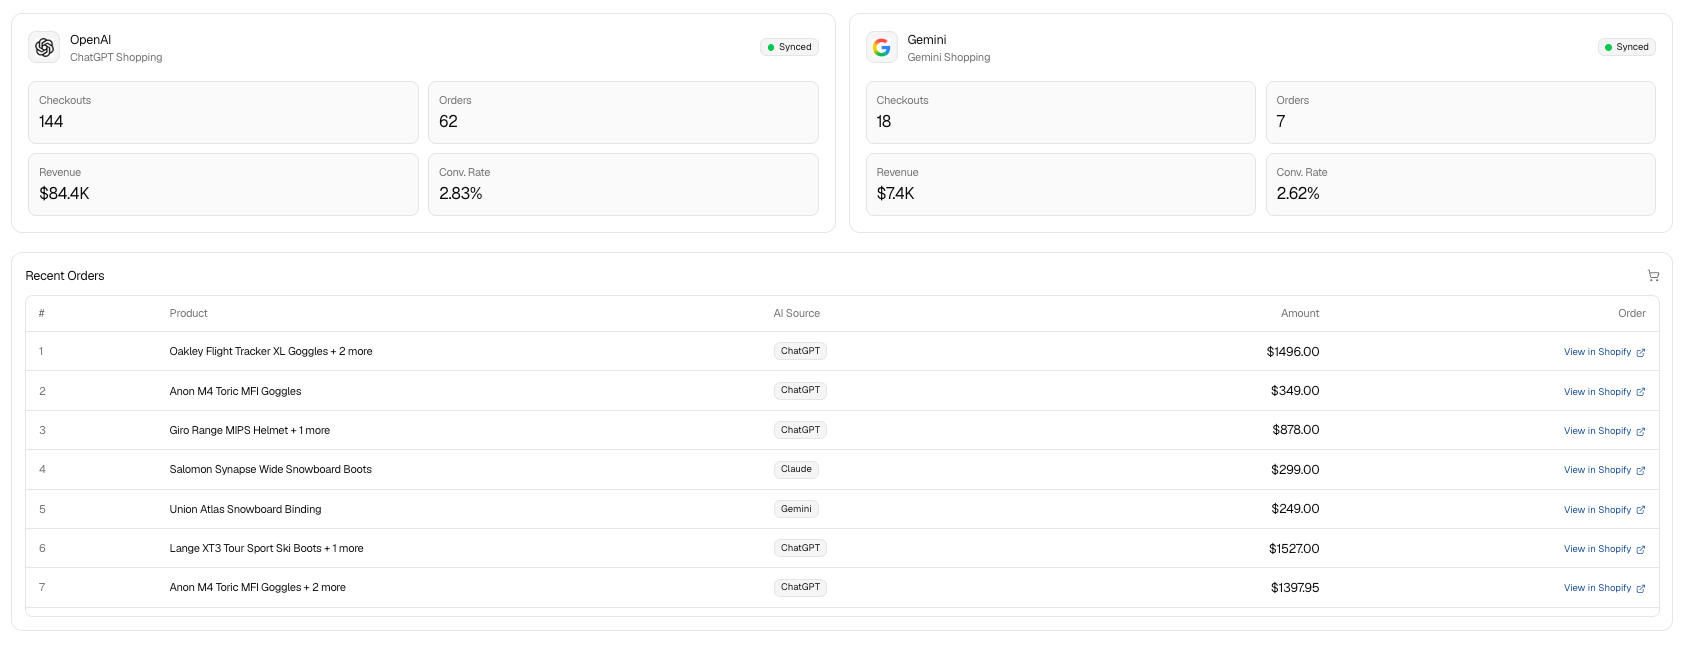Click the $249.00 amount
Viewport: 1690px width, 648px height.
click(1295, 509)
